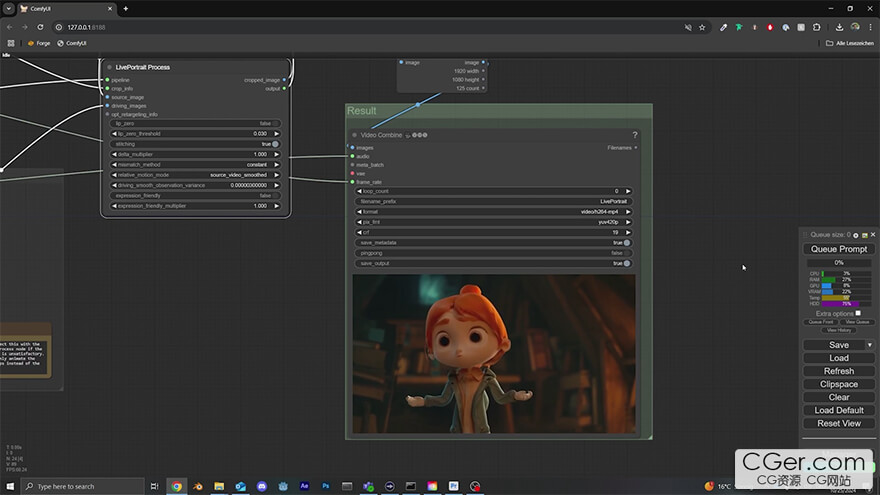The height and width of the screenshot is (495, 880).
Task: Click Queue Prompt button
Action: pyautogui.click(x=838, y=249)
